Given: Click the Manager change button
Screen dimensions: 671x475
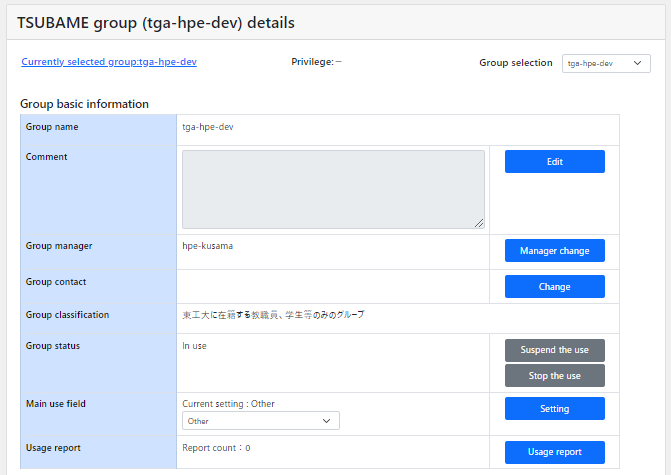Looking at the screenshot, I should (x=555, y=250).
